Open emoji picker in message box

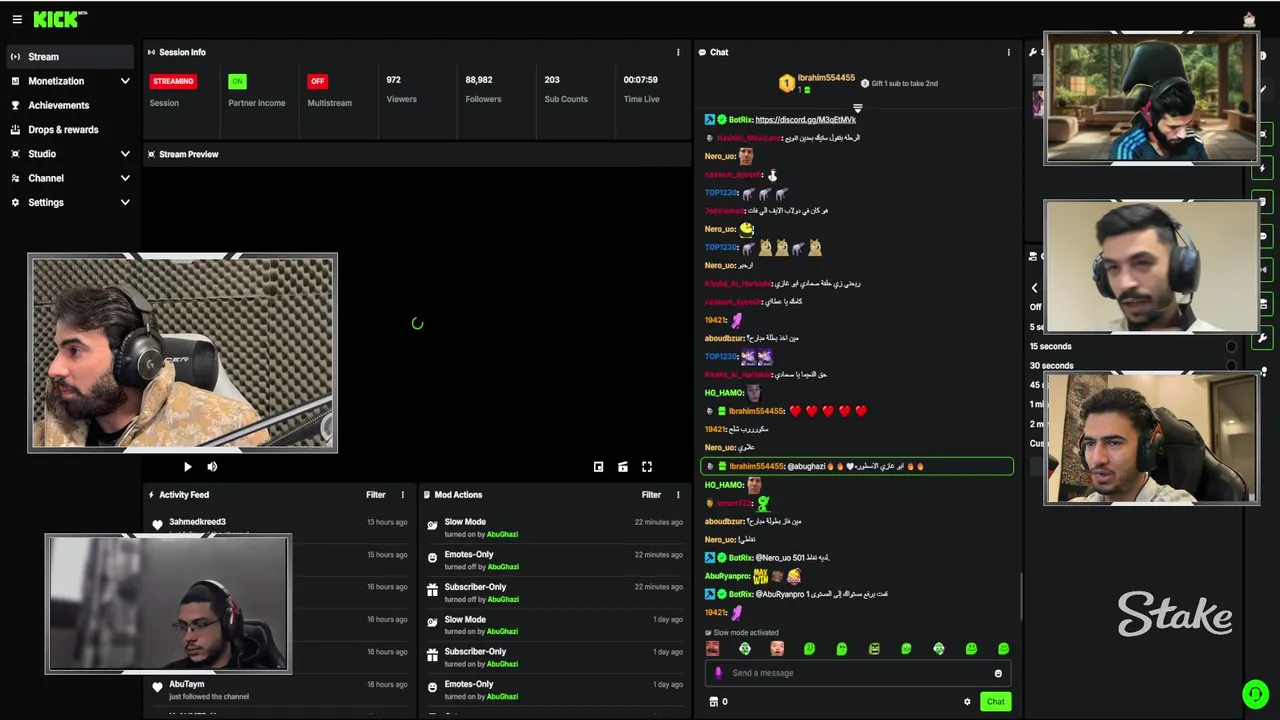pos(997,673)
